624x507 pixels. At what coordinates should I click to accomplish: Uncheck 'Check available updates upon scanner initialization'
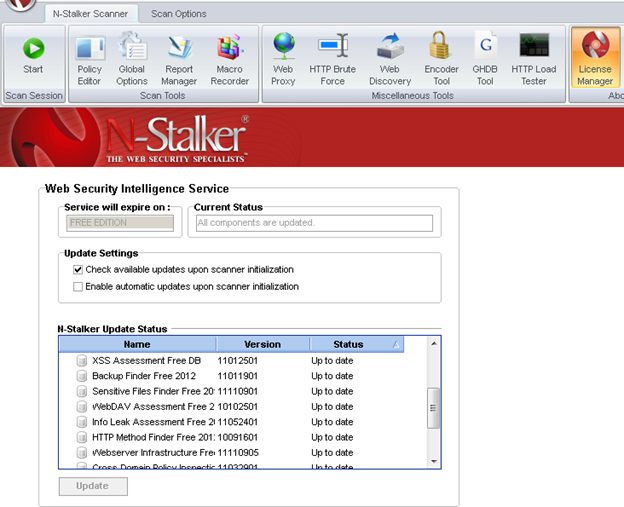coord(78,270)
